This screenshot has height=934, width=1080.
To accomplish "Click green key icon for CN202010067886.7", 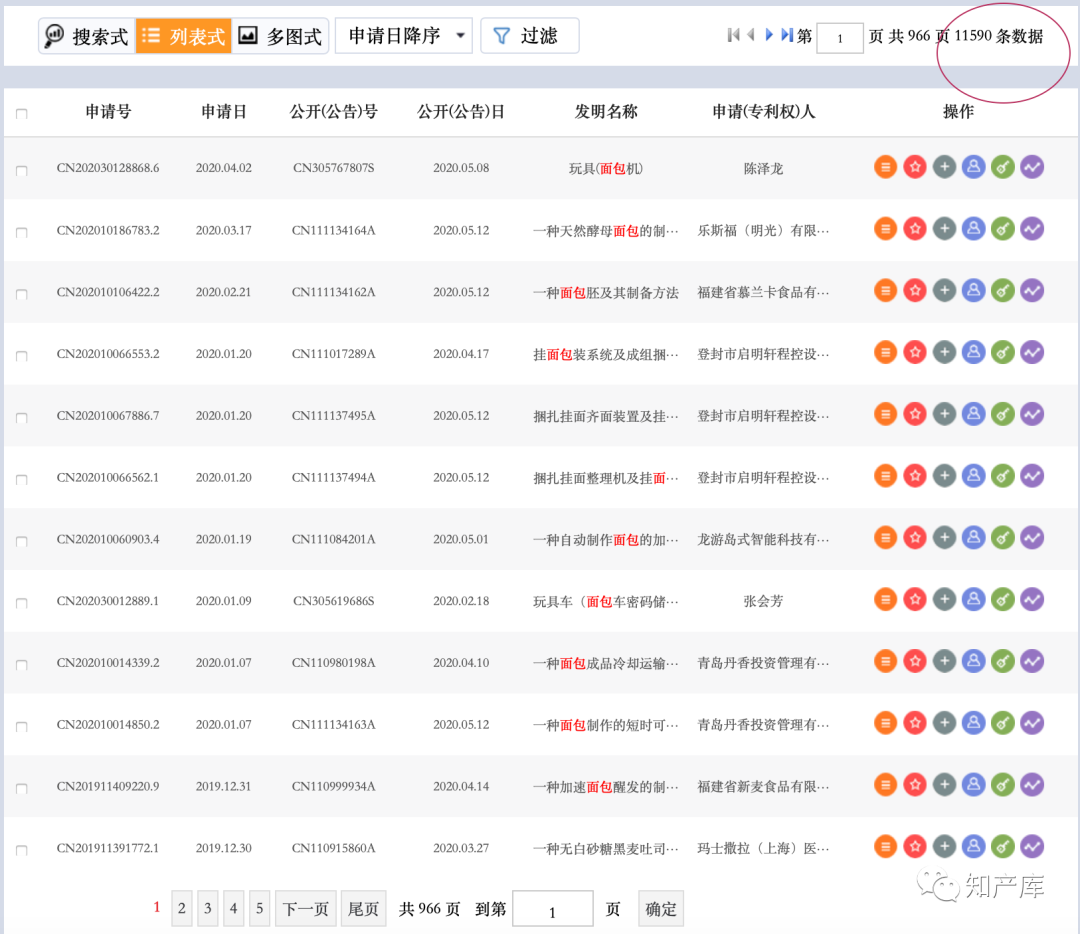I will point(1003,414).
